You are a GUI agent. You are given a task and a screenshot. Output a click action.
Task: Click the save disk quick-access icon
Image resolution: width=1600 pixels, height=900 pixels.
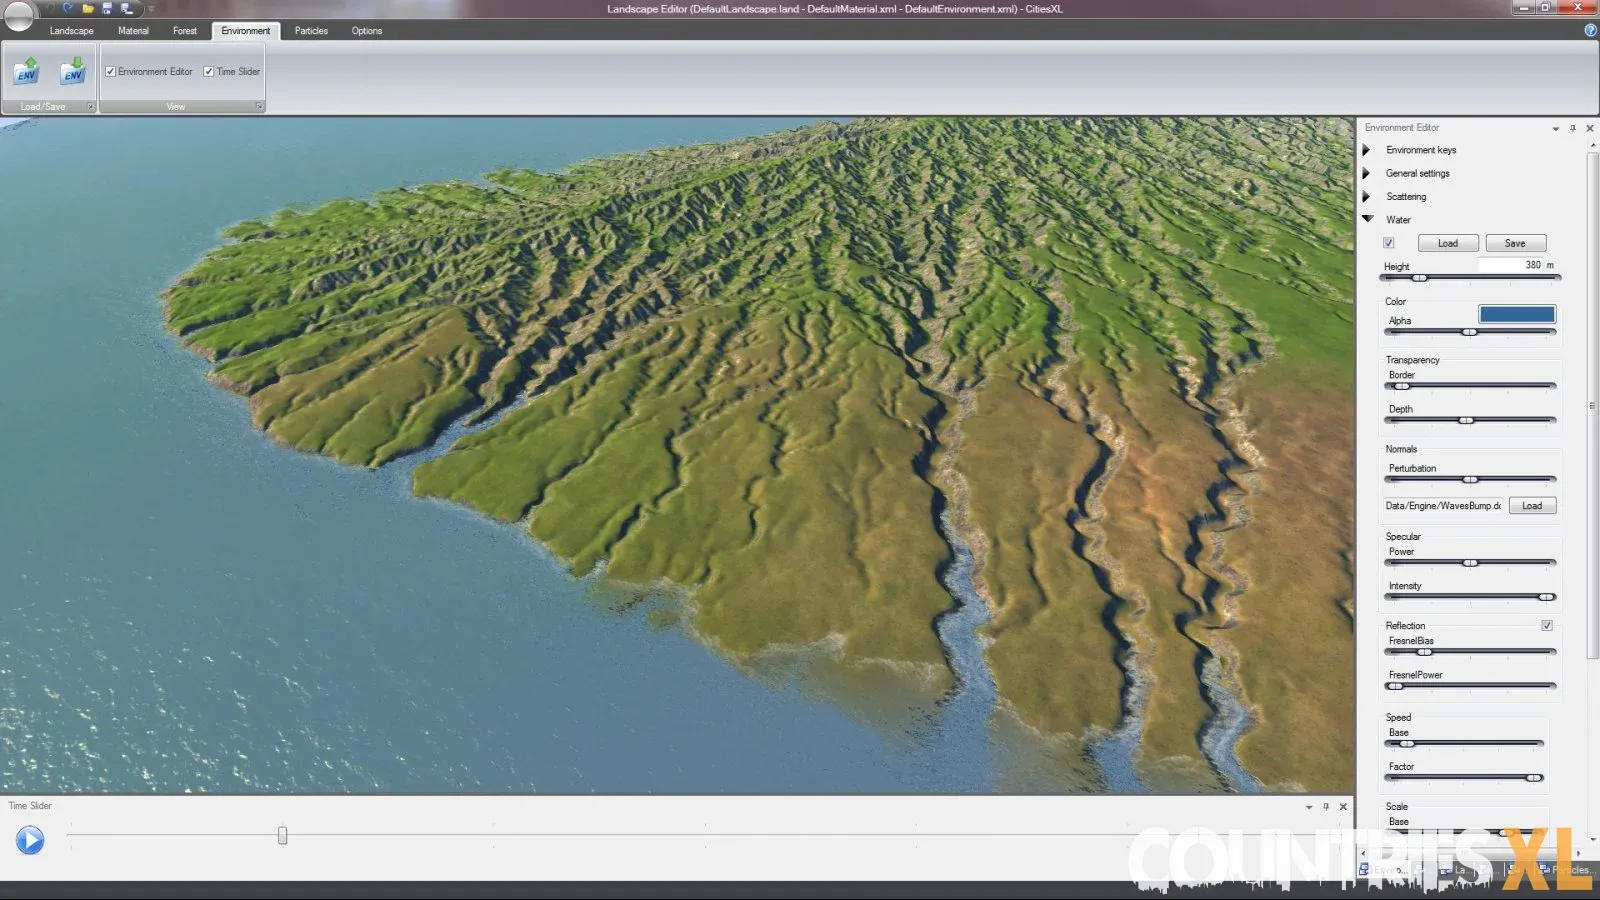107,9
